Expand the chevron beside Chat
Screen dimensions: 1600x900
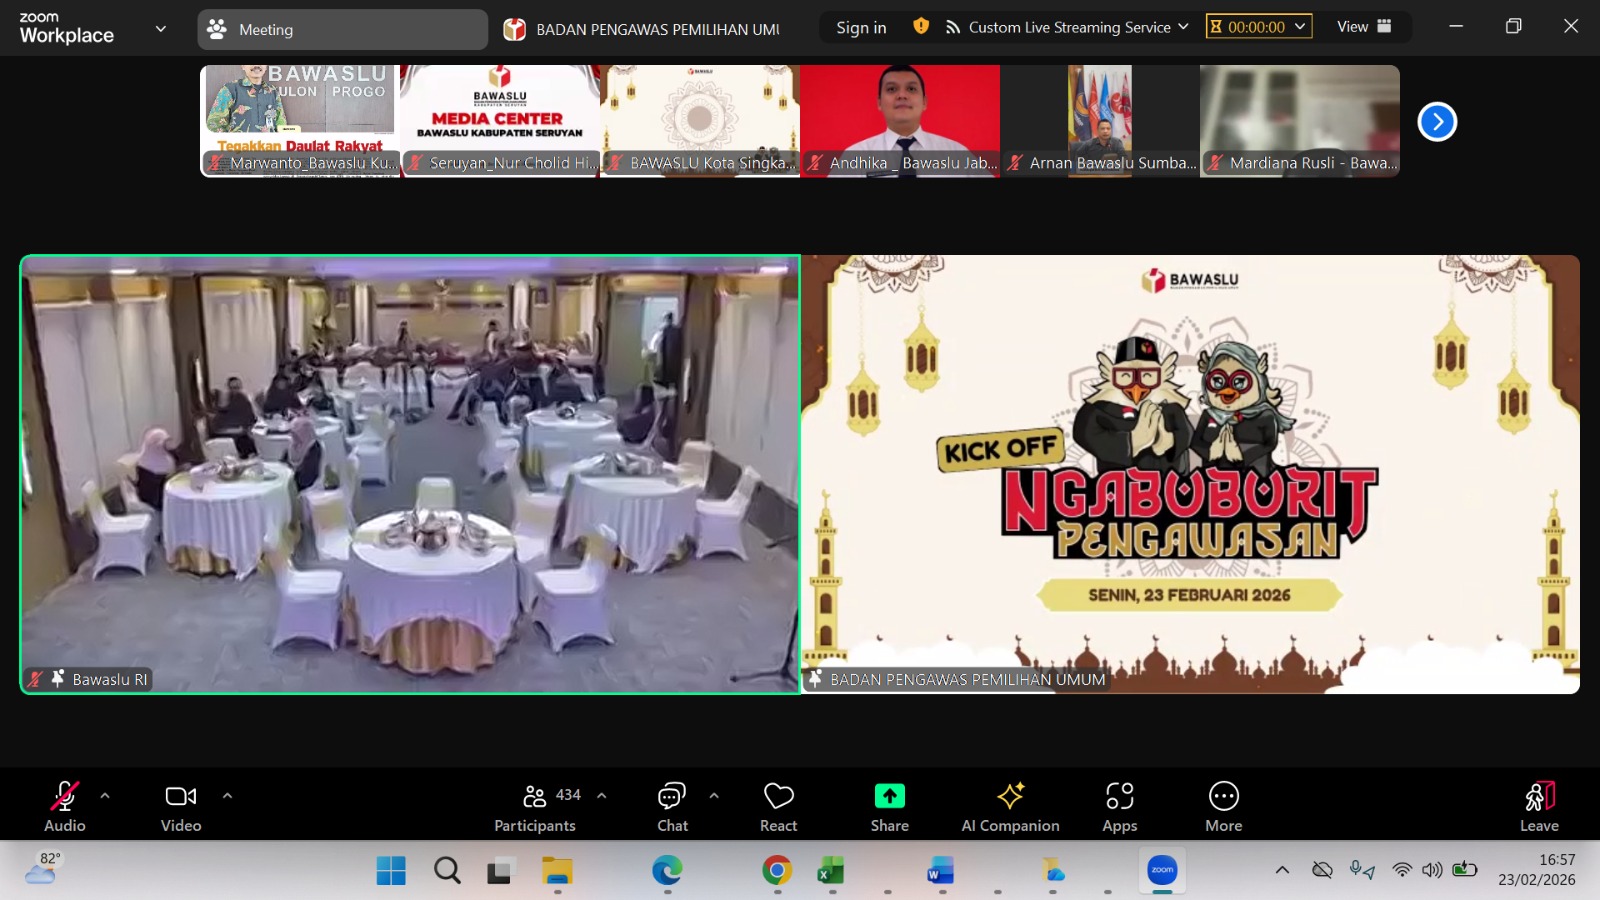714,796
